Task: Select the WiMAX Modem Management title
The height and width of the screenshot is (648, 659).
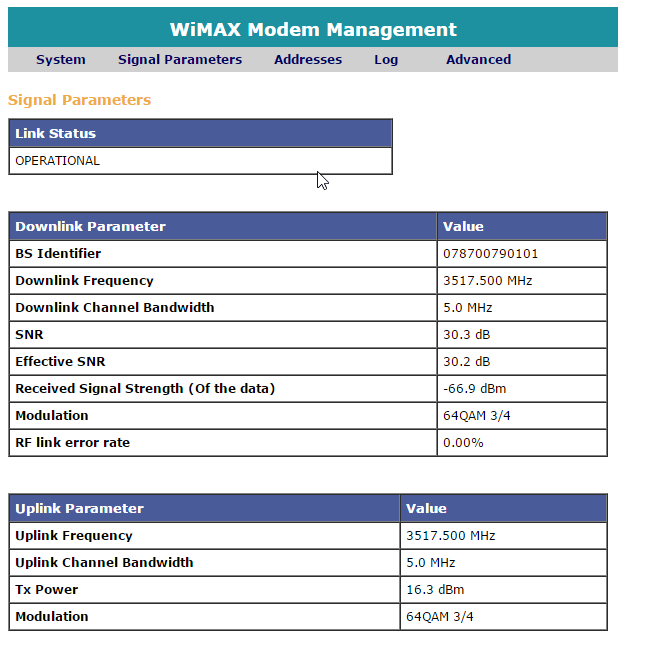Action: (x=313, y=30)
